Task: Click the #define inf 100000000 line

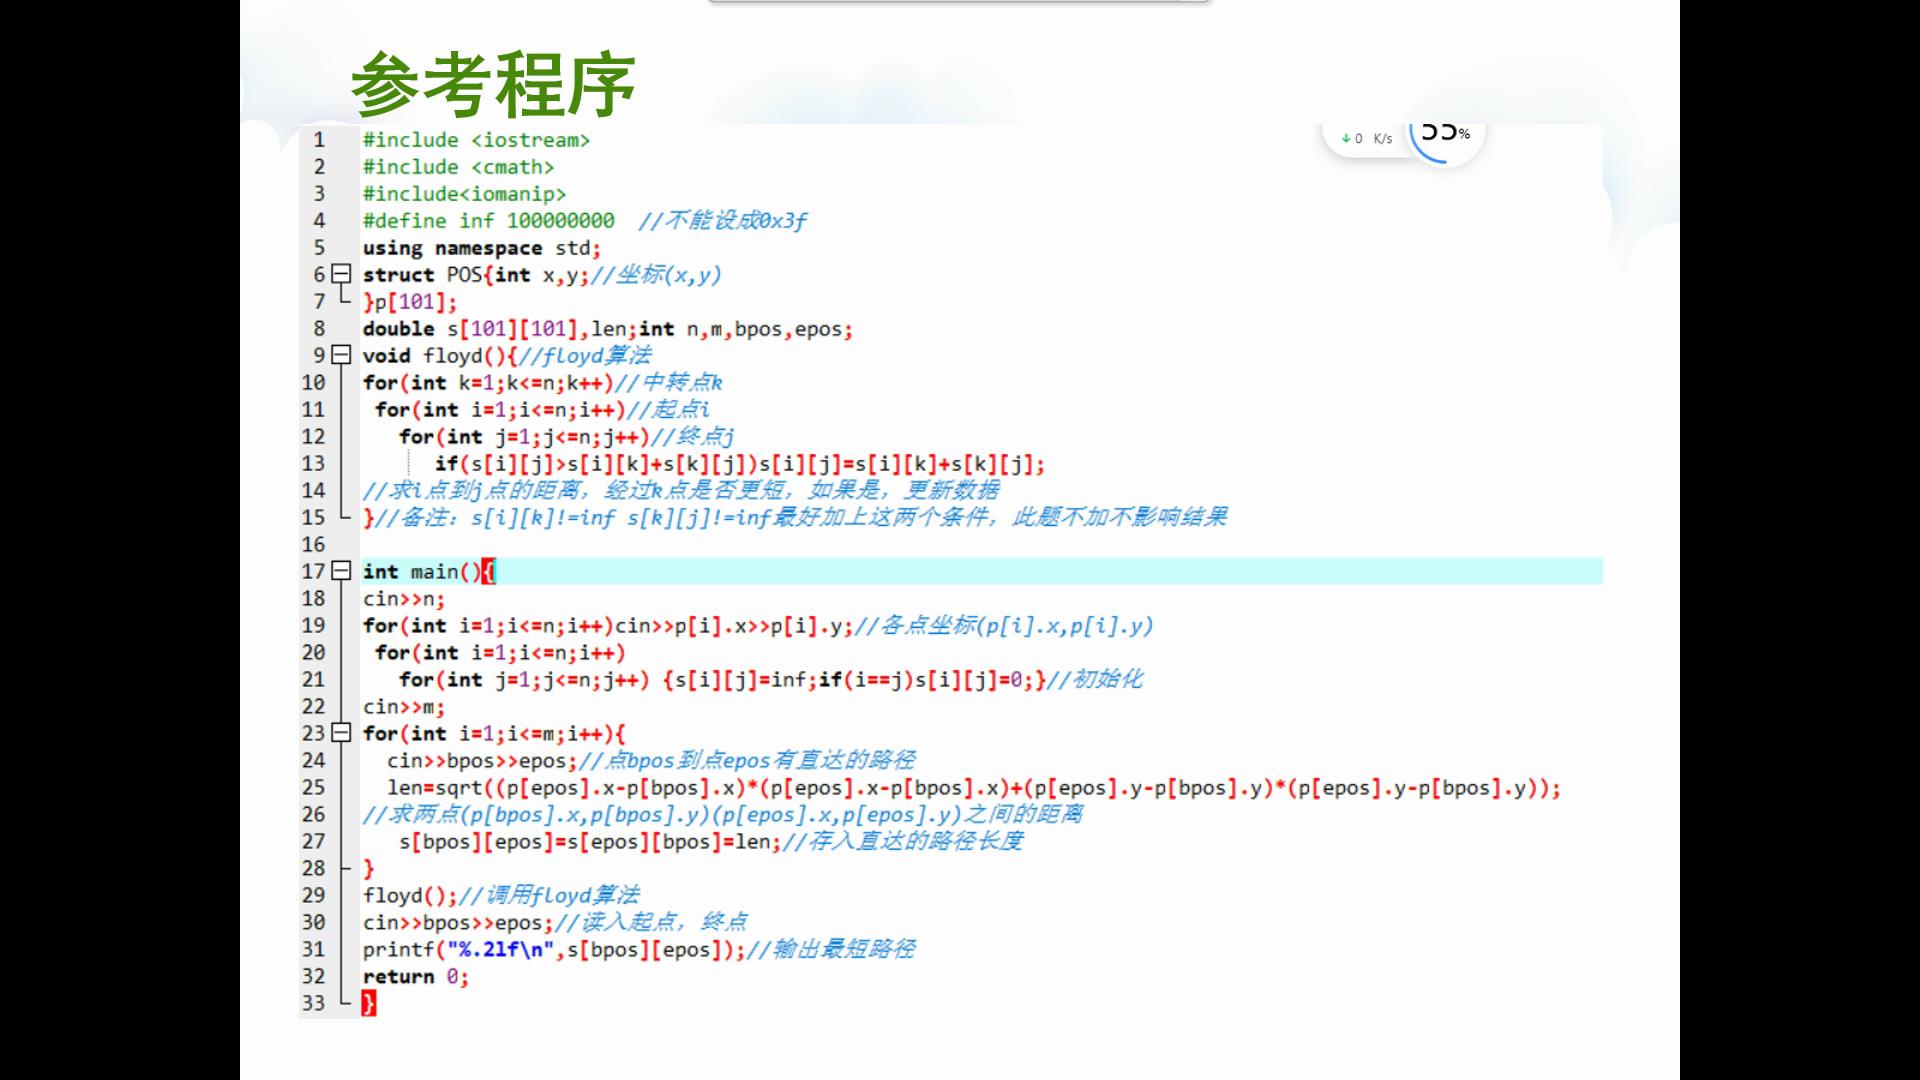Action: click(488, 221)
